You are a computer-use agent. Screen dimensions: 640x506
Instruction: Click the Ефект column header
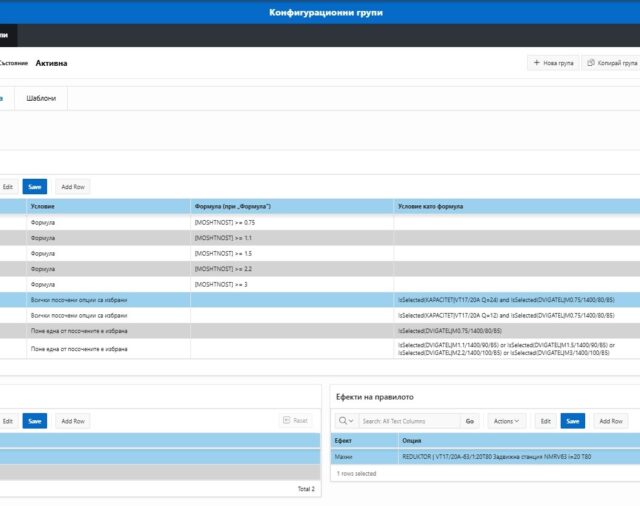364,441
